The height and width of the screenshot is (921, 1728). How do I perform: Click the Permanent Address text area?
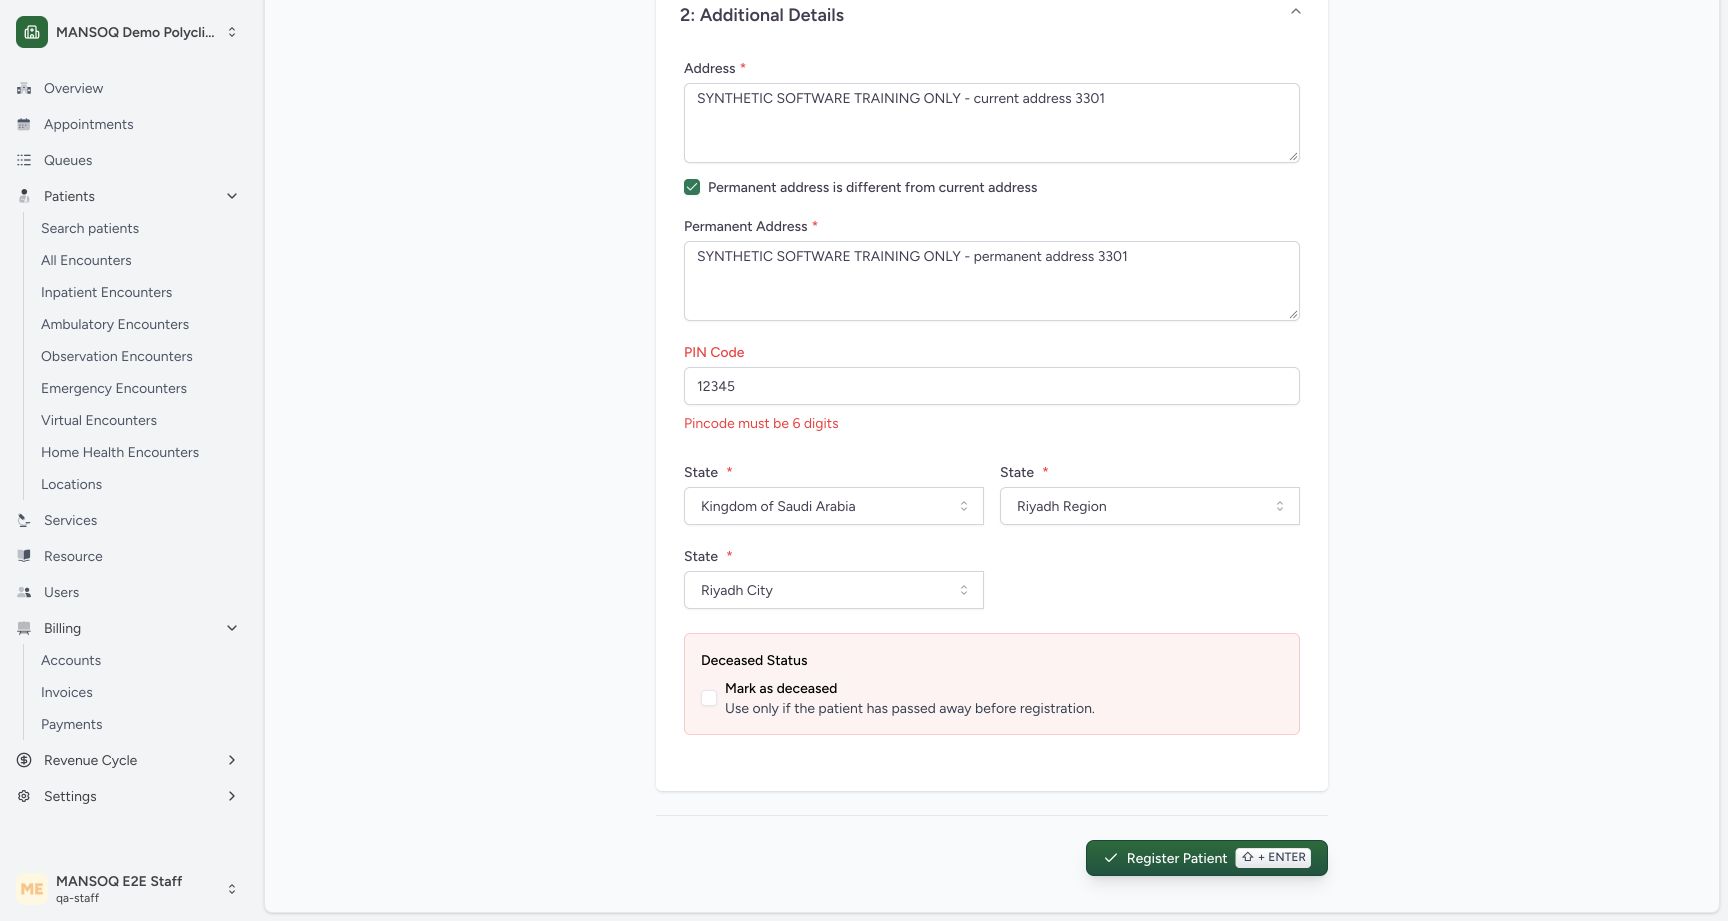[992, 281]
